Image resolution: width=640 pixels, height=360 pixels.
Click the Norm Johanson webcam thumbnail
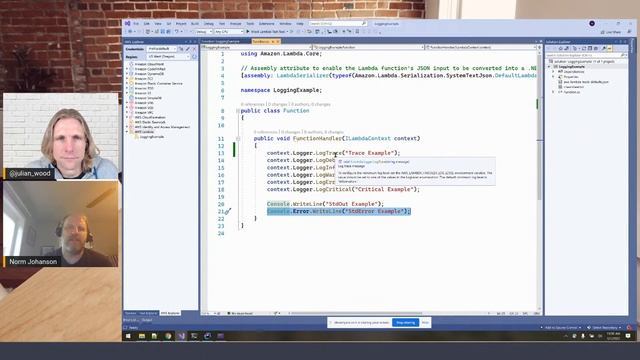pos(60,224)
